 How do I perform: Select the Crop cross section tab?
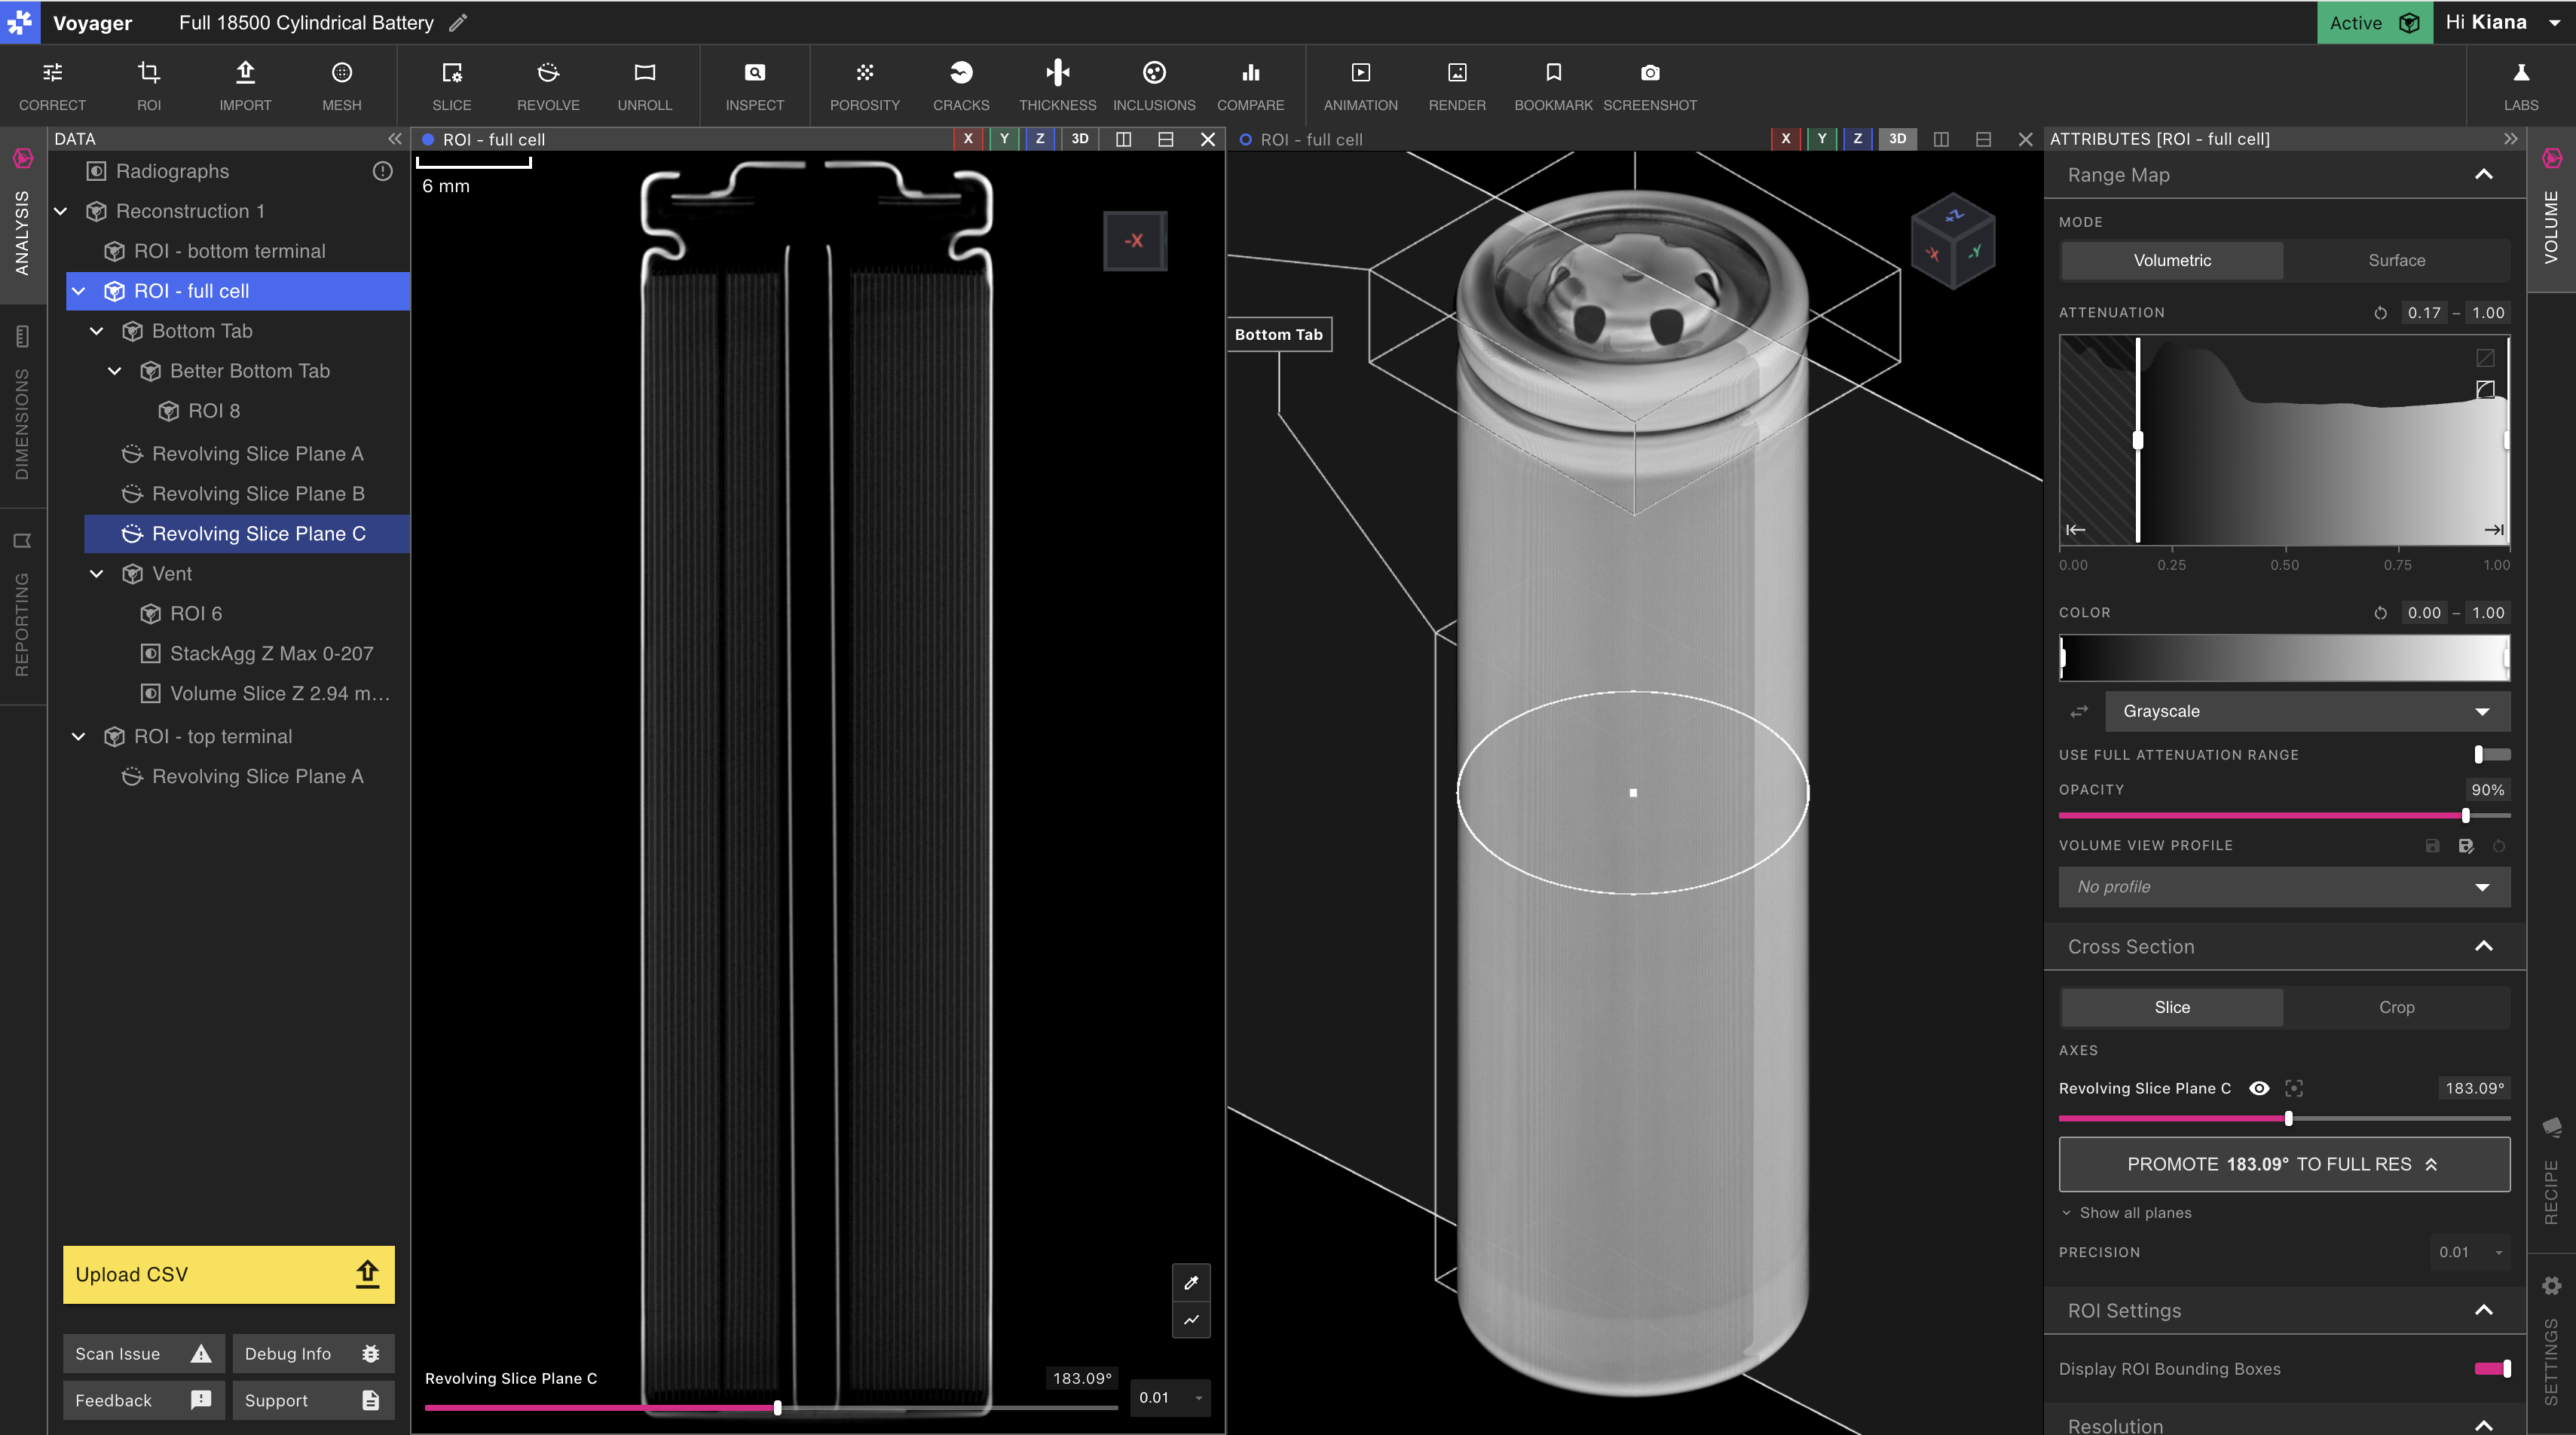click(2396, 1007)
